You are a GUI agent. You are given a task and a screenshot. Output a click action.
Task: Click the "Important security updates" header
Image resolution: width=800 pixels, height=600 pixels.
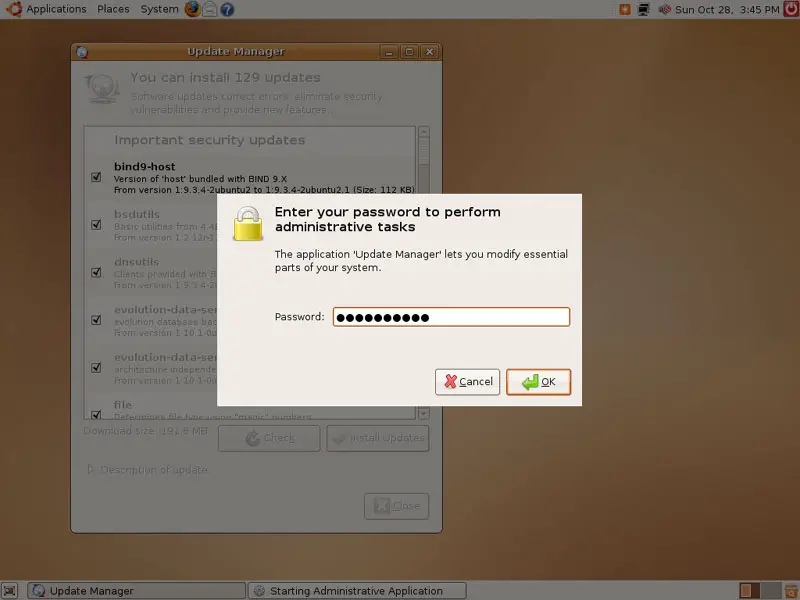(209, 140)
